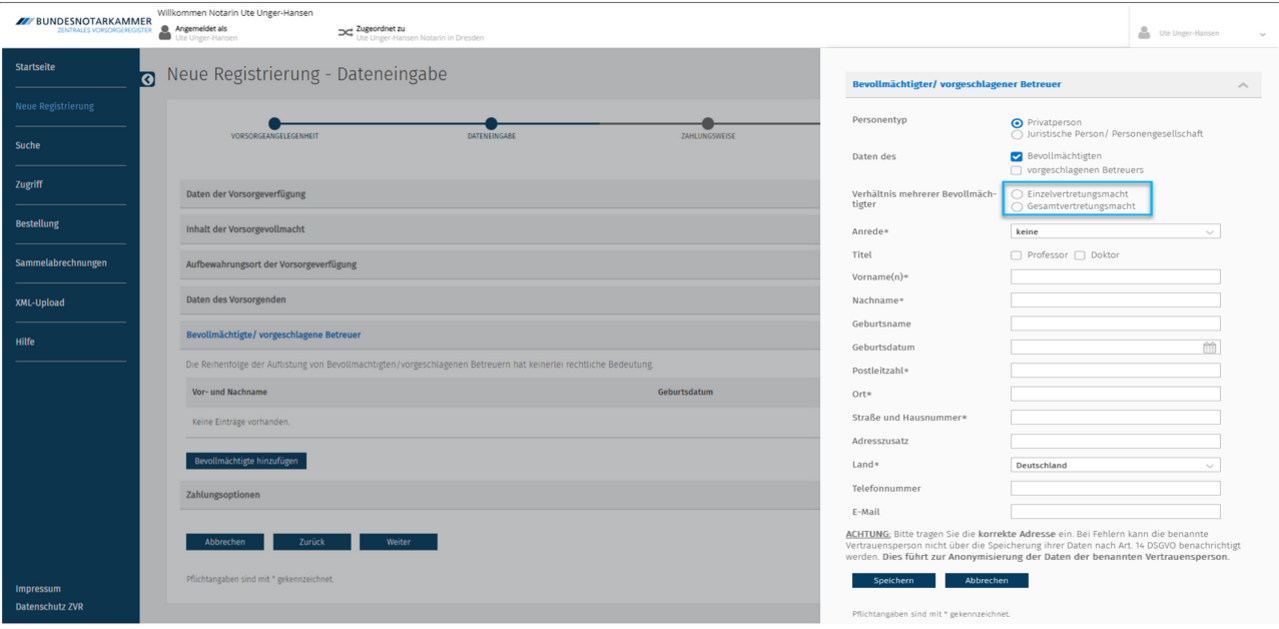1279x629 pixels.
Task: Click the Speichern button
Action: [893, 580]
